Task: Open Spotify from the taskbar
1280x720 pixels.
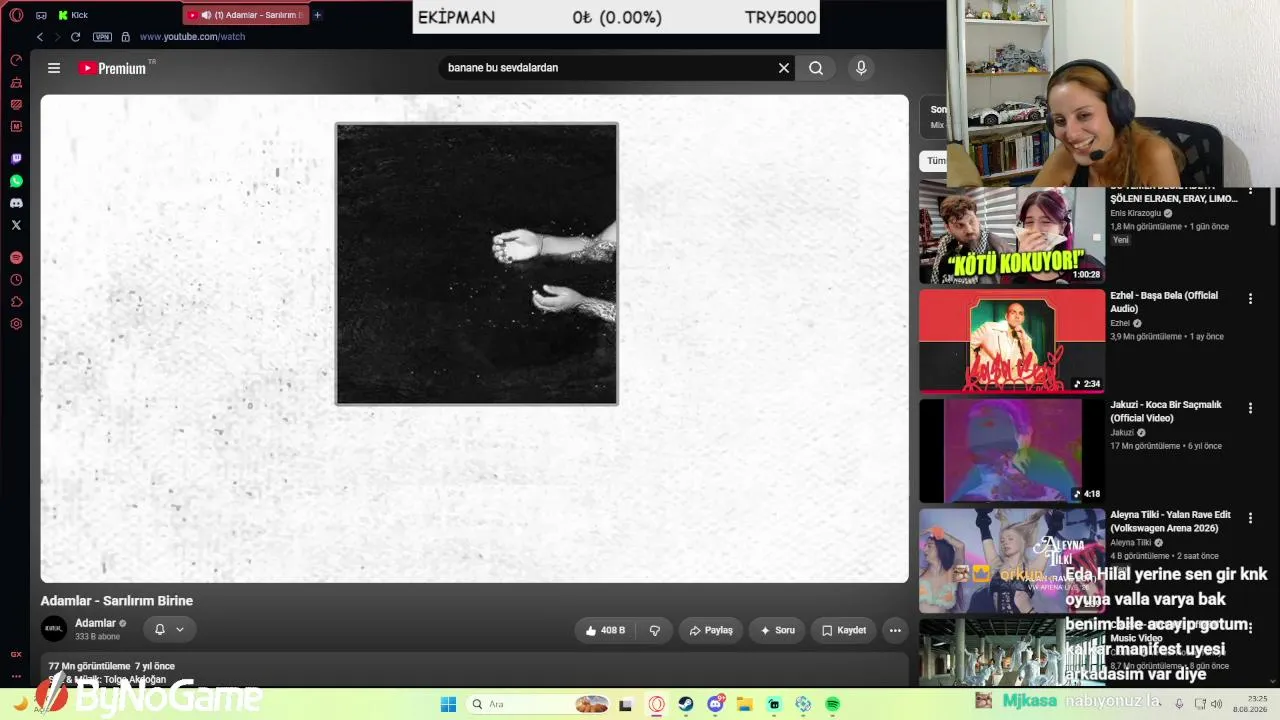Action: pos(833,704)
